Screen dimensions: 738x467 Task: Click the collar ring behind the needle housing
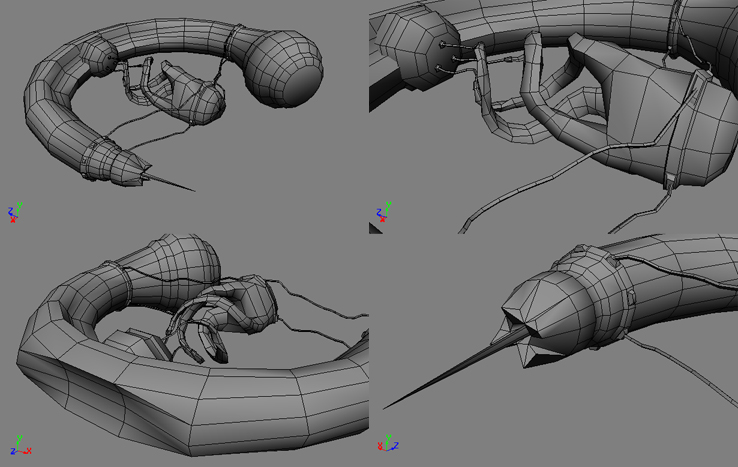[x=612, y=300]
